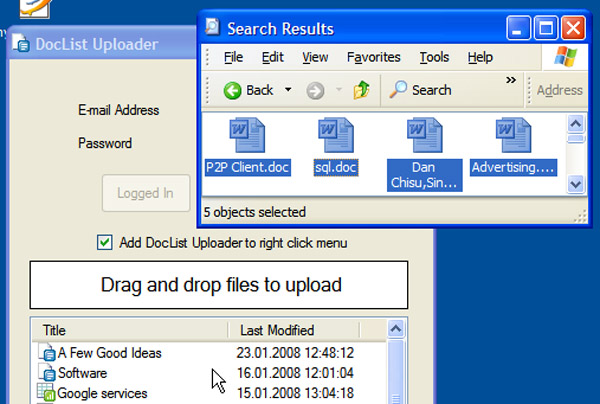Click the Address bar label in Search Results
600x404 pixels.
pos(559,90)
